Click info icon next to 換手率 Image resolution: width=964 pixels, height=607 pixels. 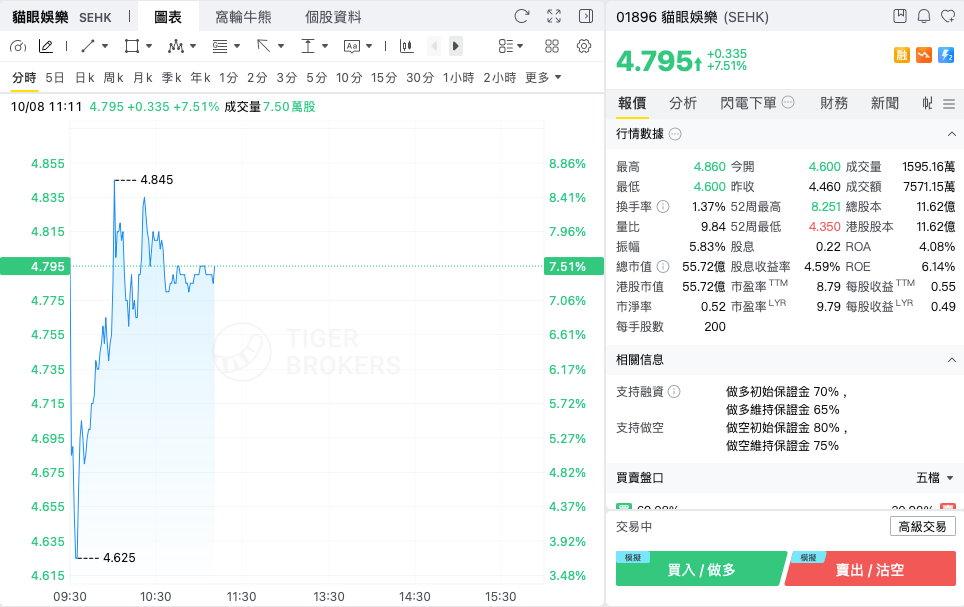(x=663, y=207)
